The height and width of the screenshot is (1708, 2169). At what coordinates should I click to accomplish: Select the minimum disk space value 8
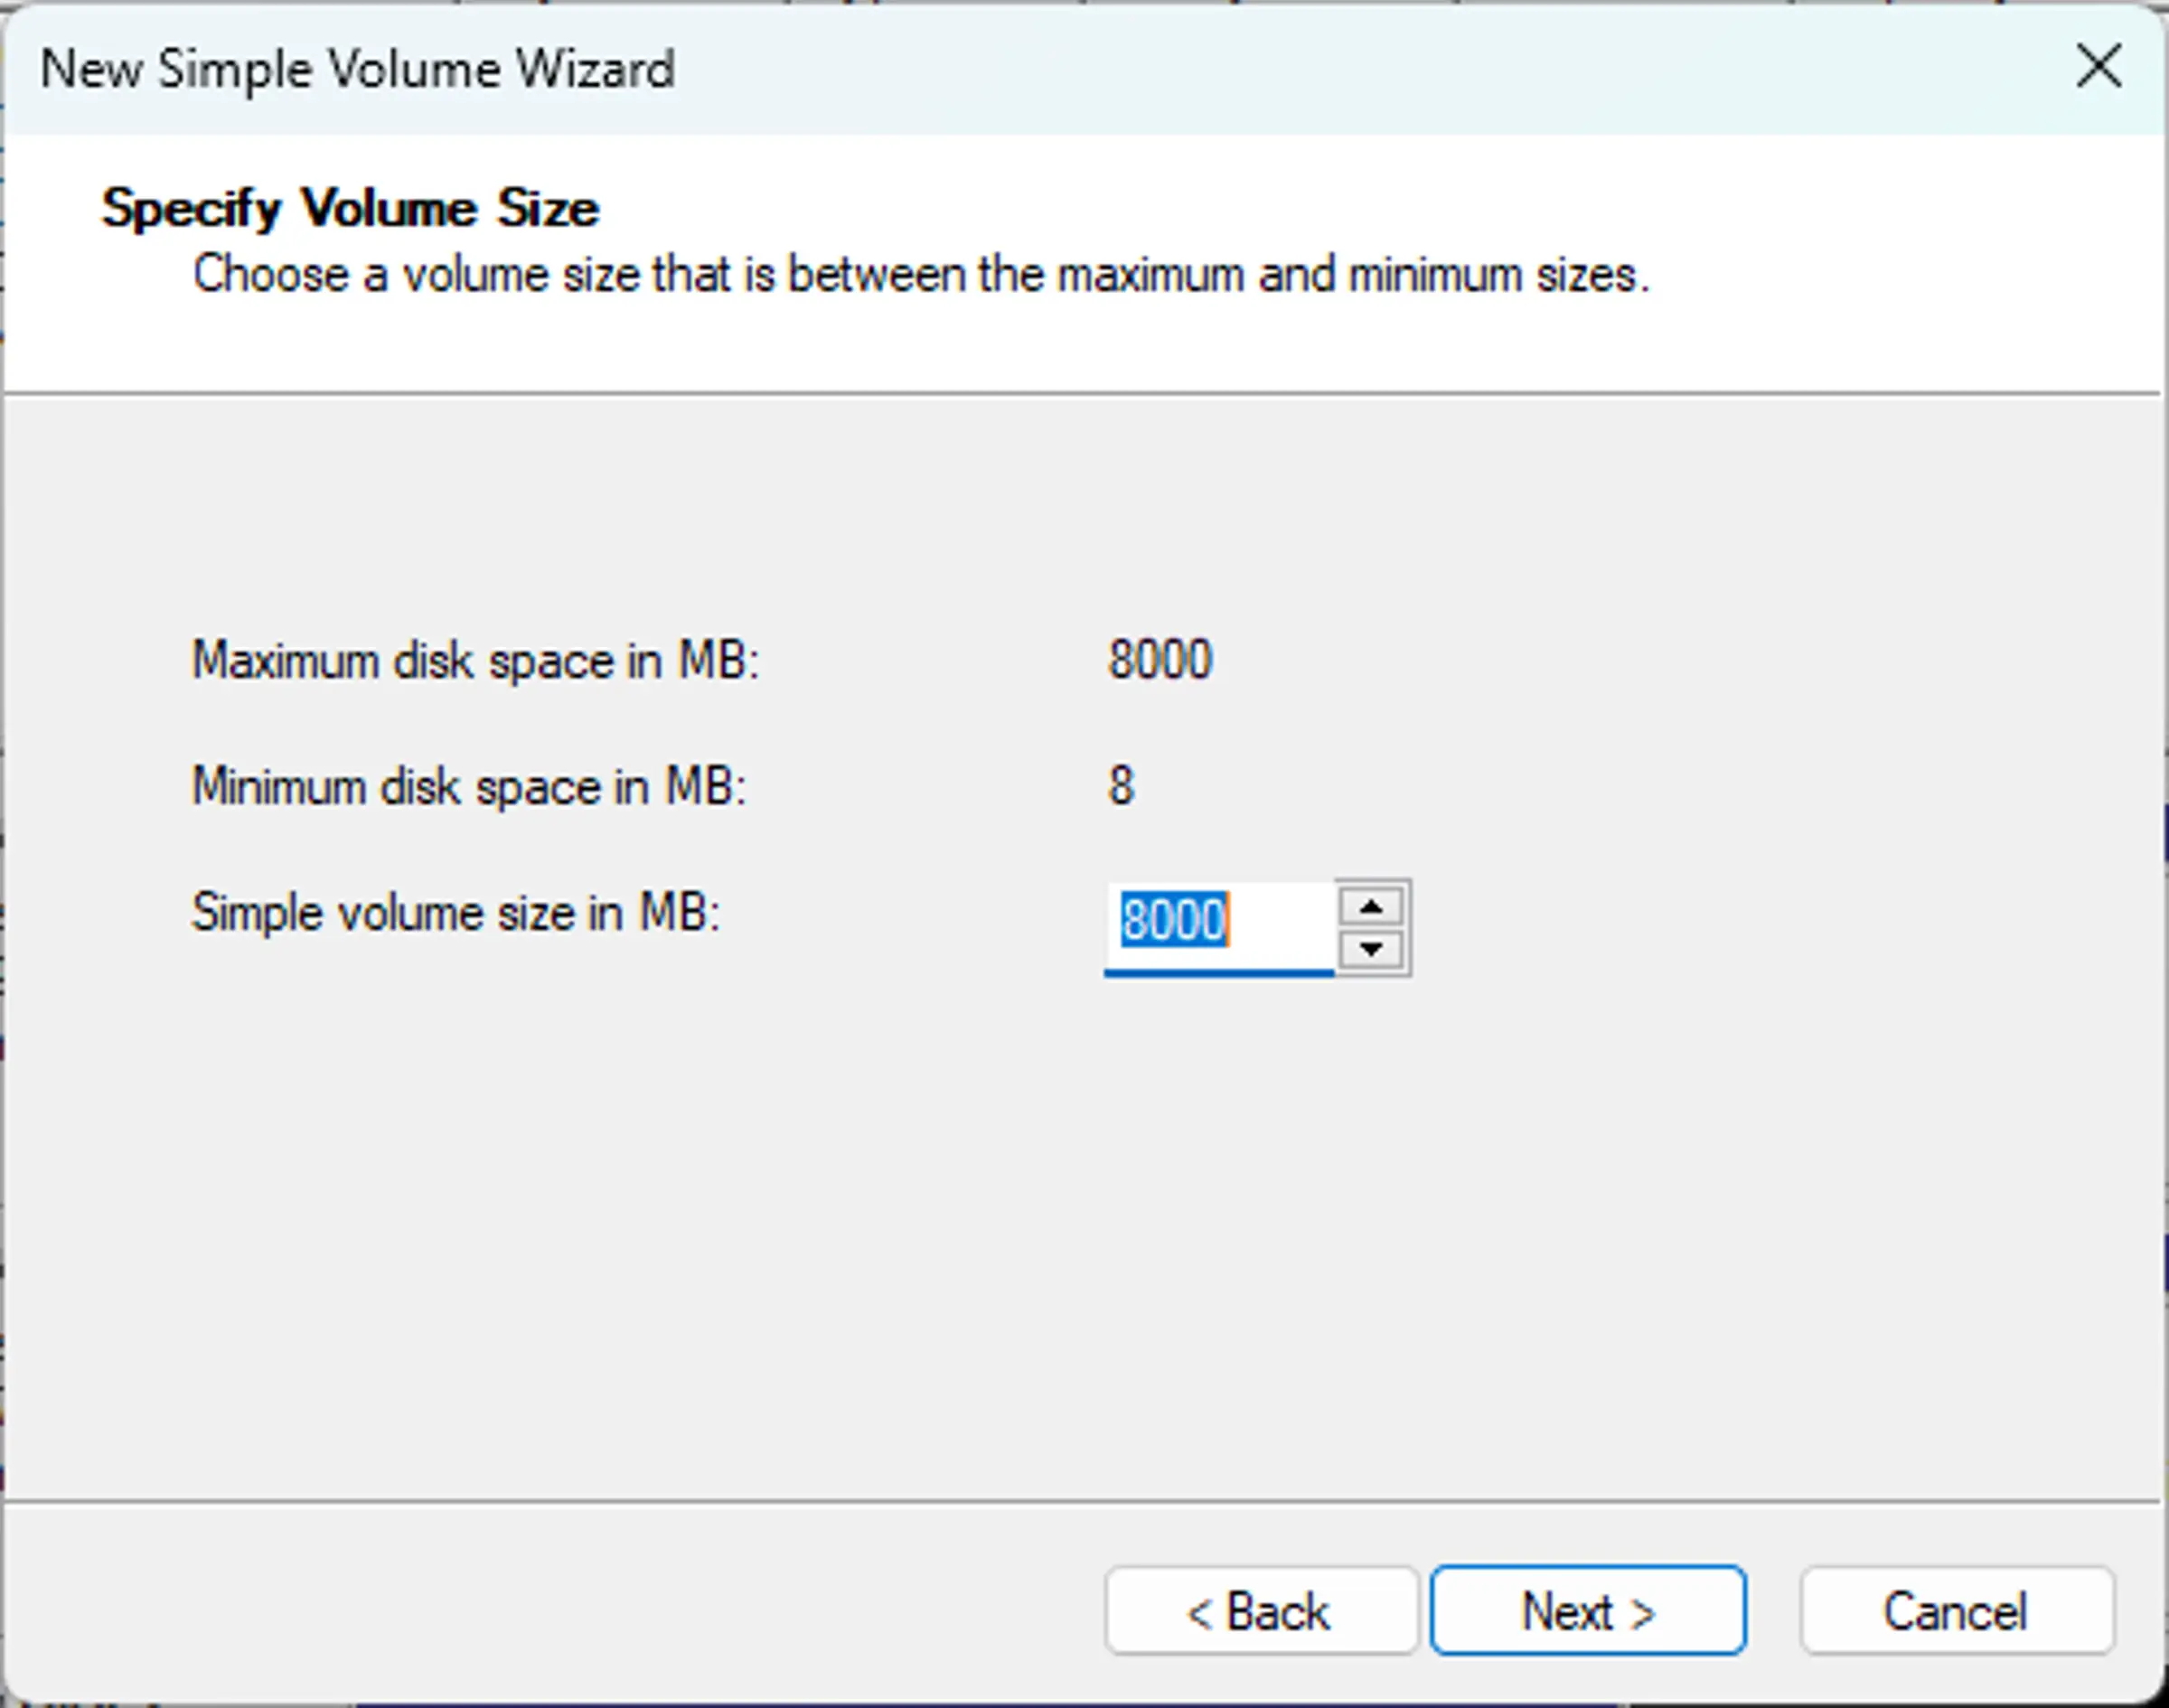click(1121, 786)
